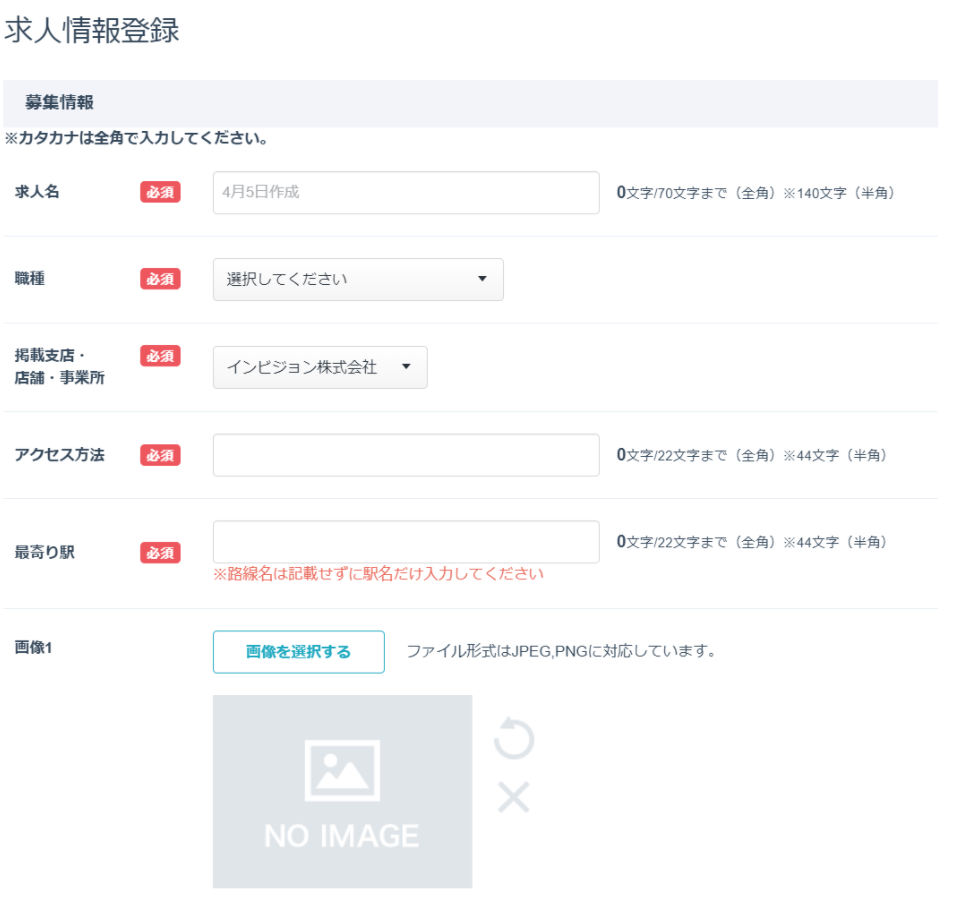This screenshot has width=963, height=902.
Task: Click the 求人情報登録 page title
Action: pos(92,30)
